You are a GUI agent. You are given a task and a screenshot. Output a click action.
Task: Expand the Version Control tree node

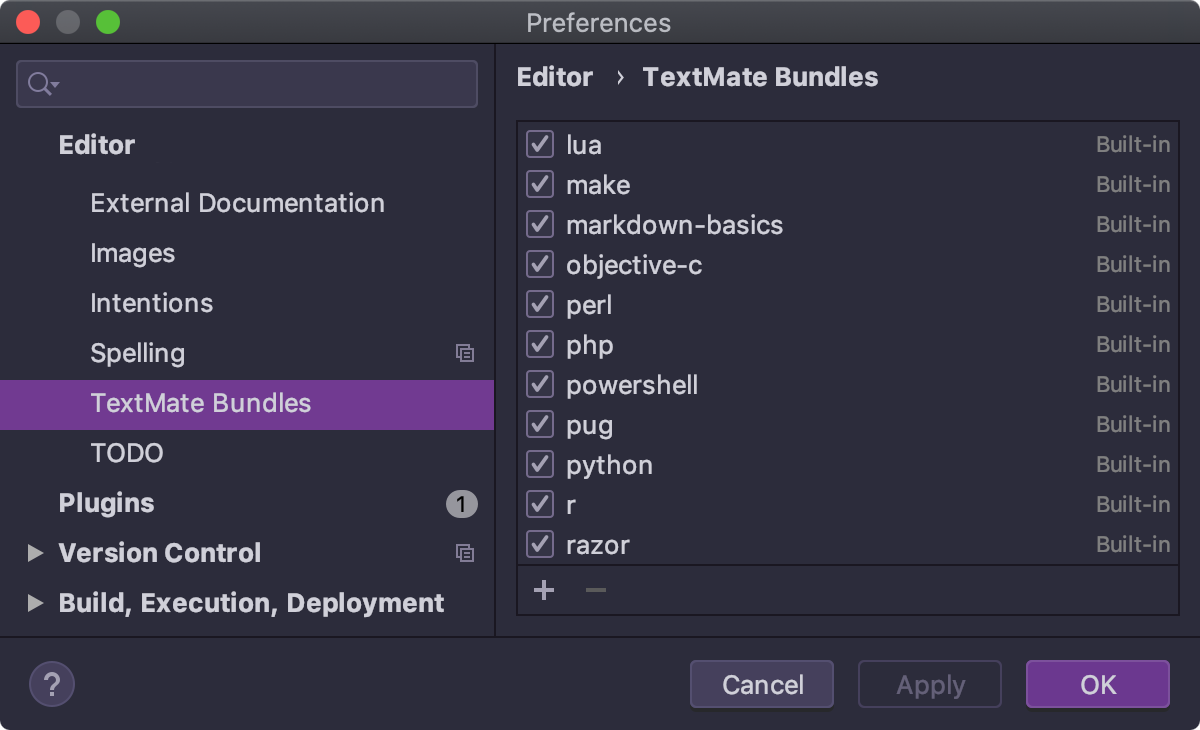click(x=36, y=553)
